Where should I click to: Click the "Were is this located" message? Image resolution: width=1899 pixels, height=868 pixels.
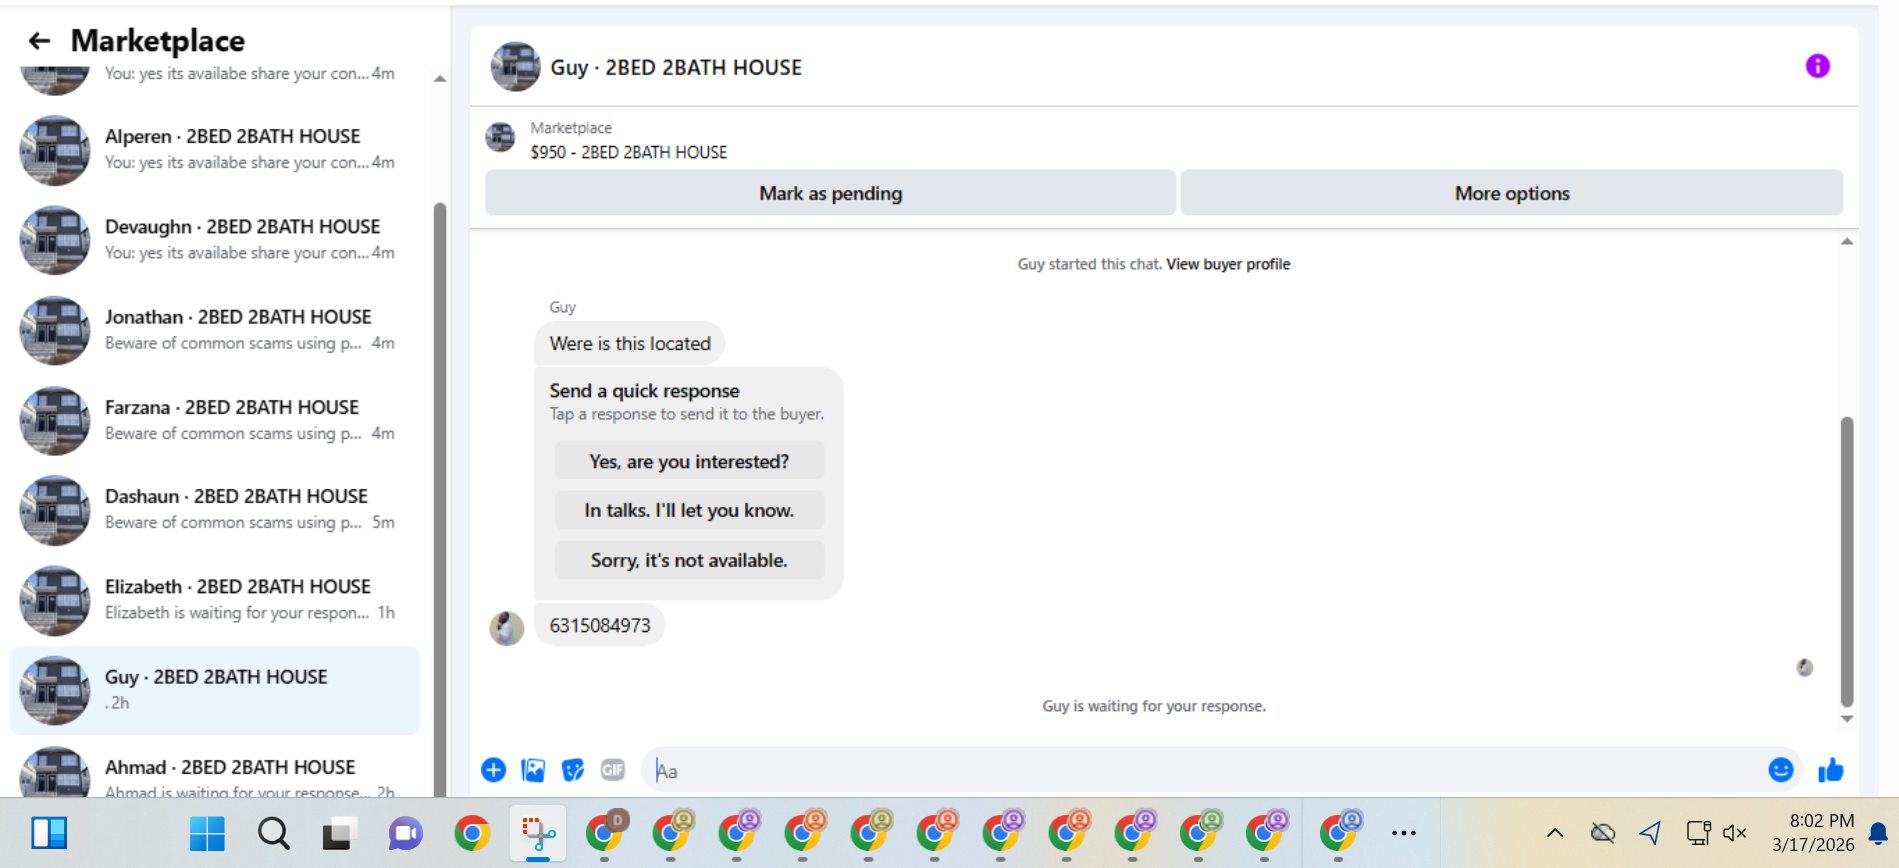630,343
